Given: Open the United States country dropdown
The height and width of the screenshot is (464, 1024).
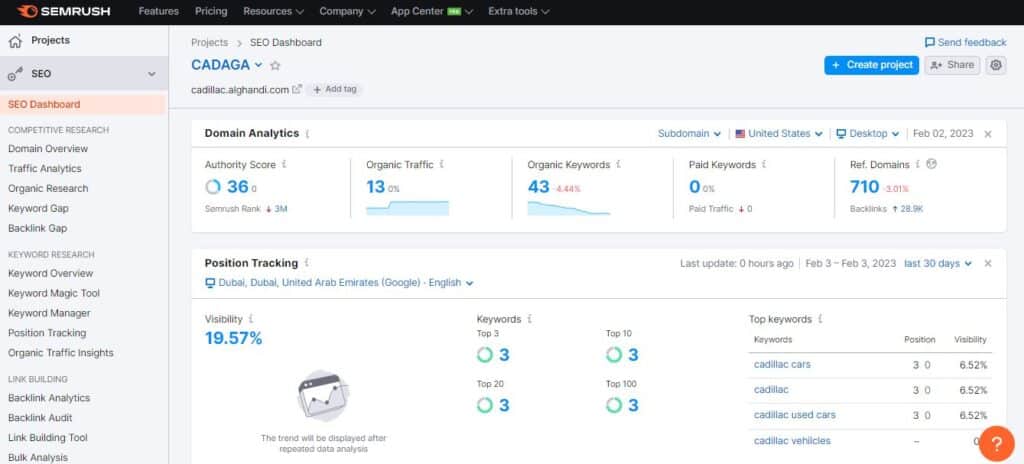Looking at the screenshot, I should (778, 133).
